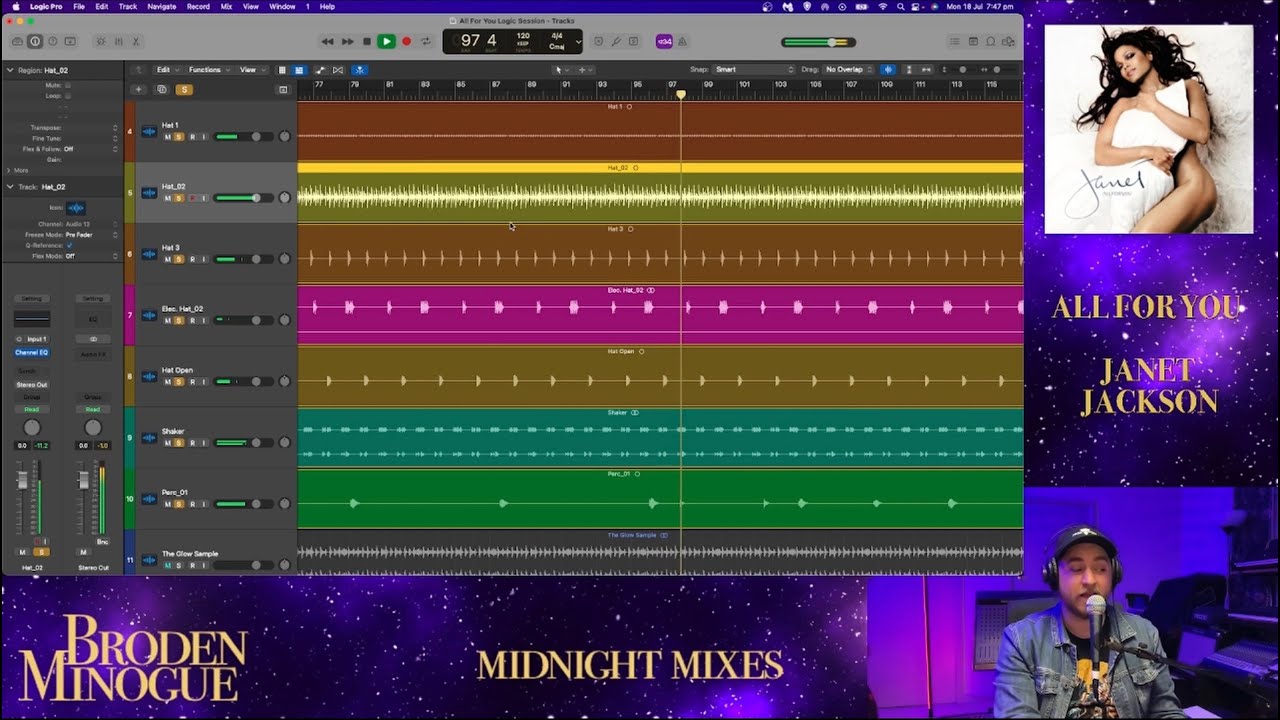Open the List Editors icon
1280x720 pixels.
[x=955, y=41]
